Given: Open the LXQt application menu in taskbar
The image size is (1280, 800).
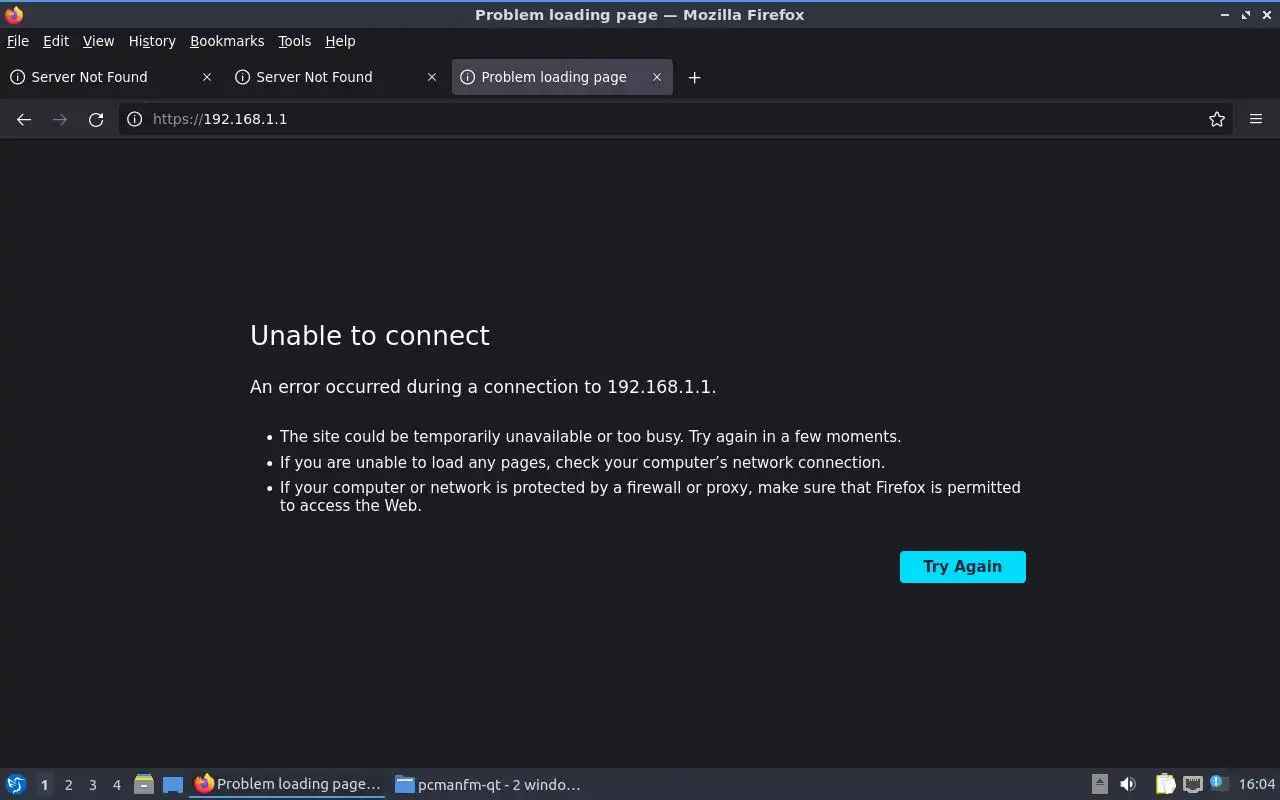Looking at the screenshot, I should click(x=16, y=784).
